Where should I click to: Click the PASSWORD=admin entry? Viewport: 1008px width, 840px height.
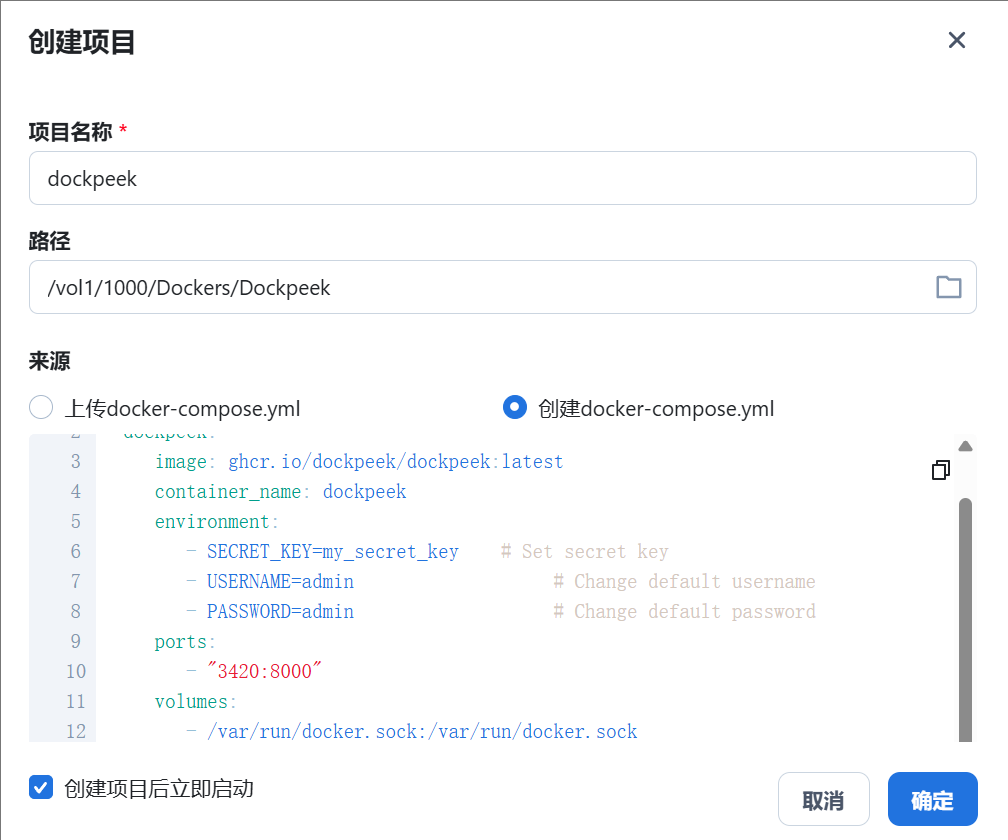pyautogui.click(x=280, y=611)
